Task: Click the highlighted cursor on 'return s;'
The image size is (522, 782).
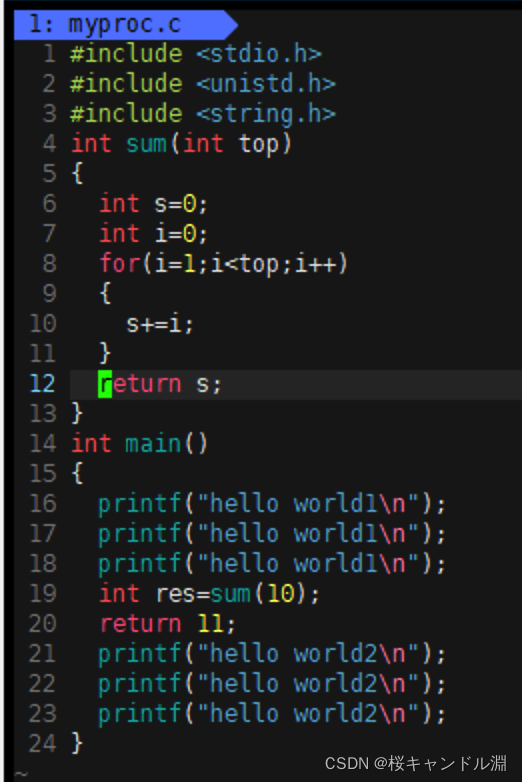Action: (x=105, y=384)
